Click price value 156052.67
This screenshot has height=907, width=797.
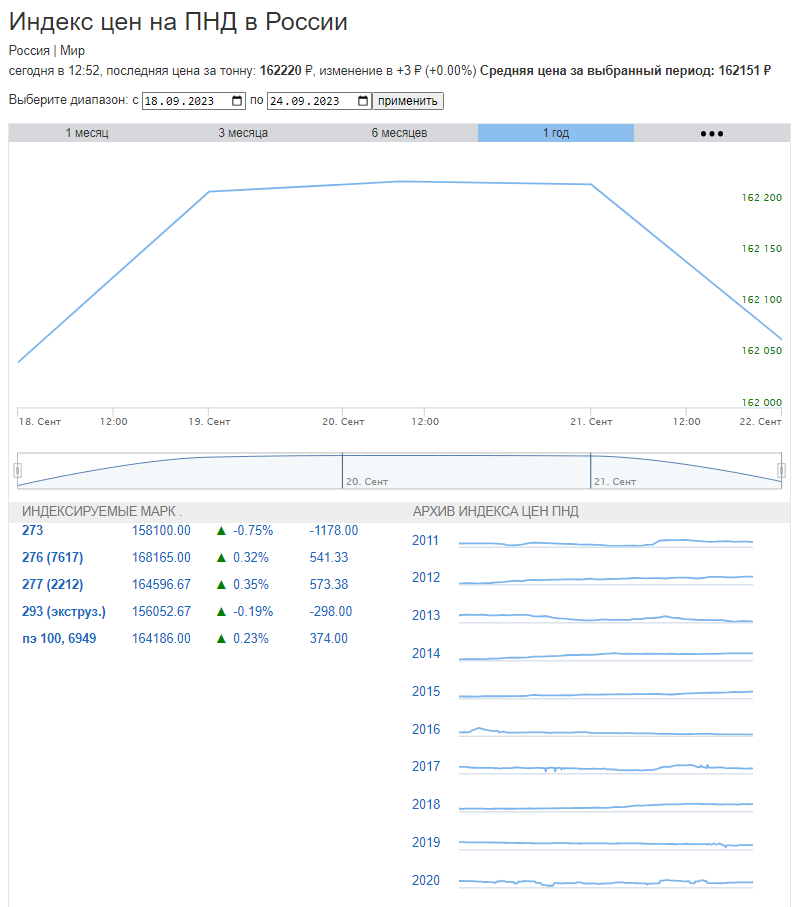click(x=161, y=611)
